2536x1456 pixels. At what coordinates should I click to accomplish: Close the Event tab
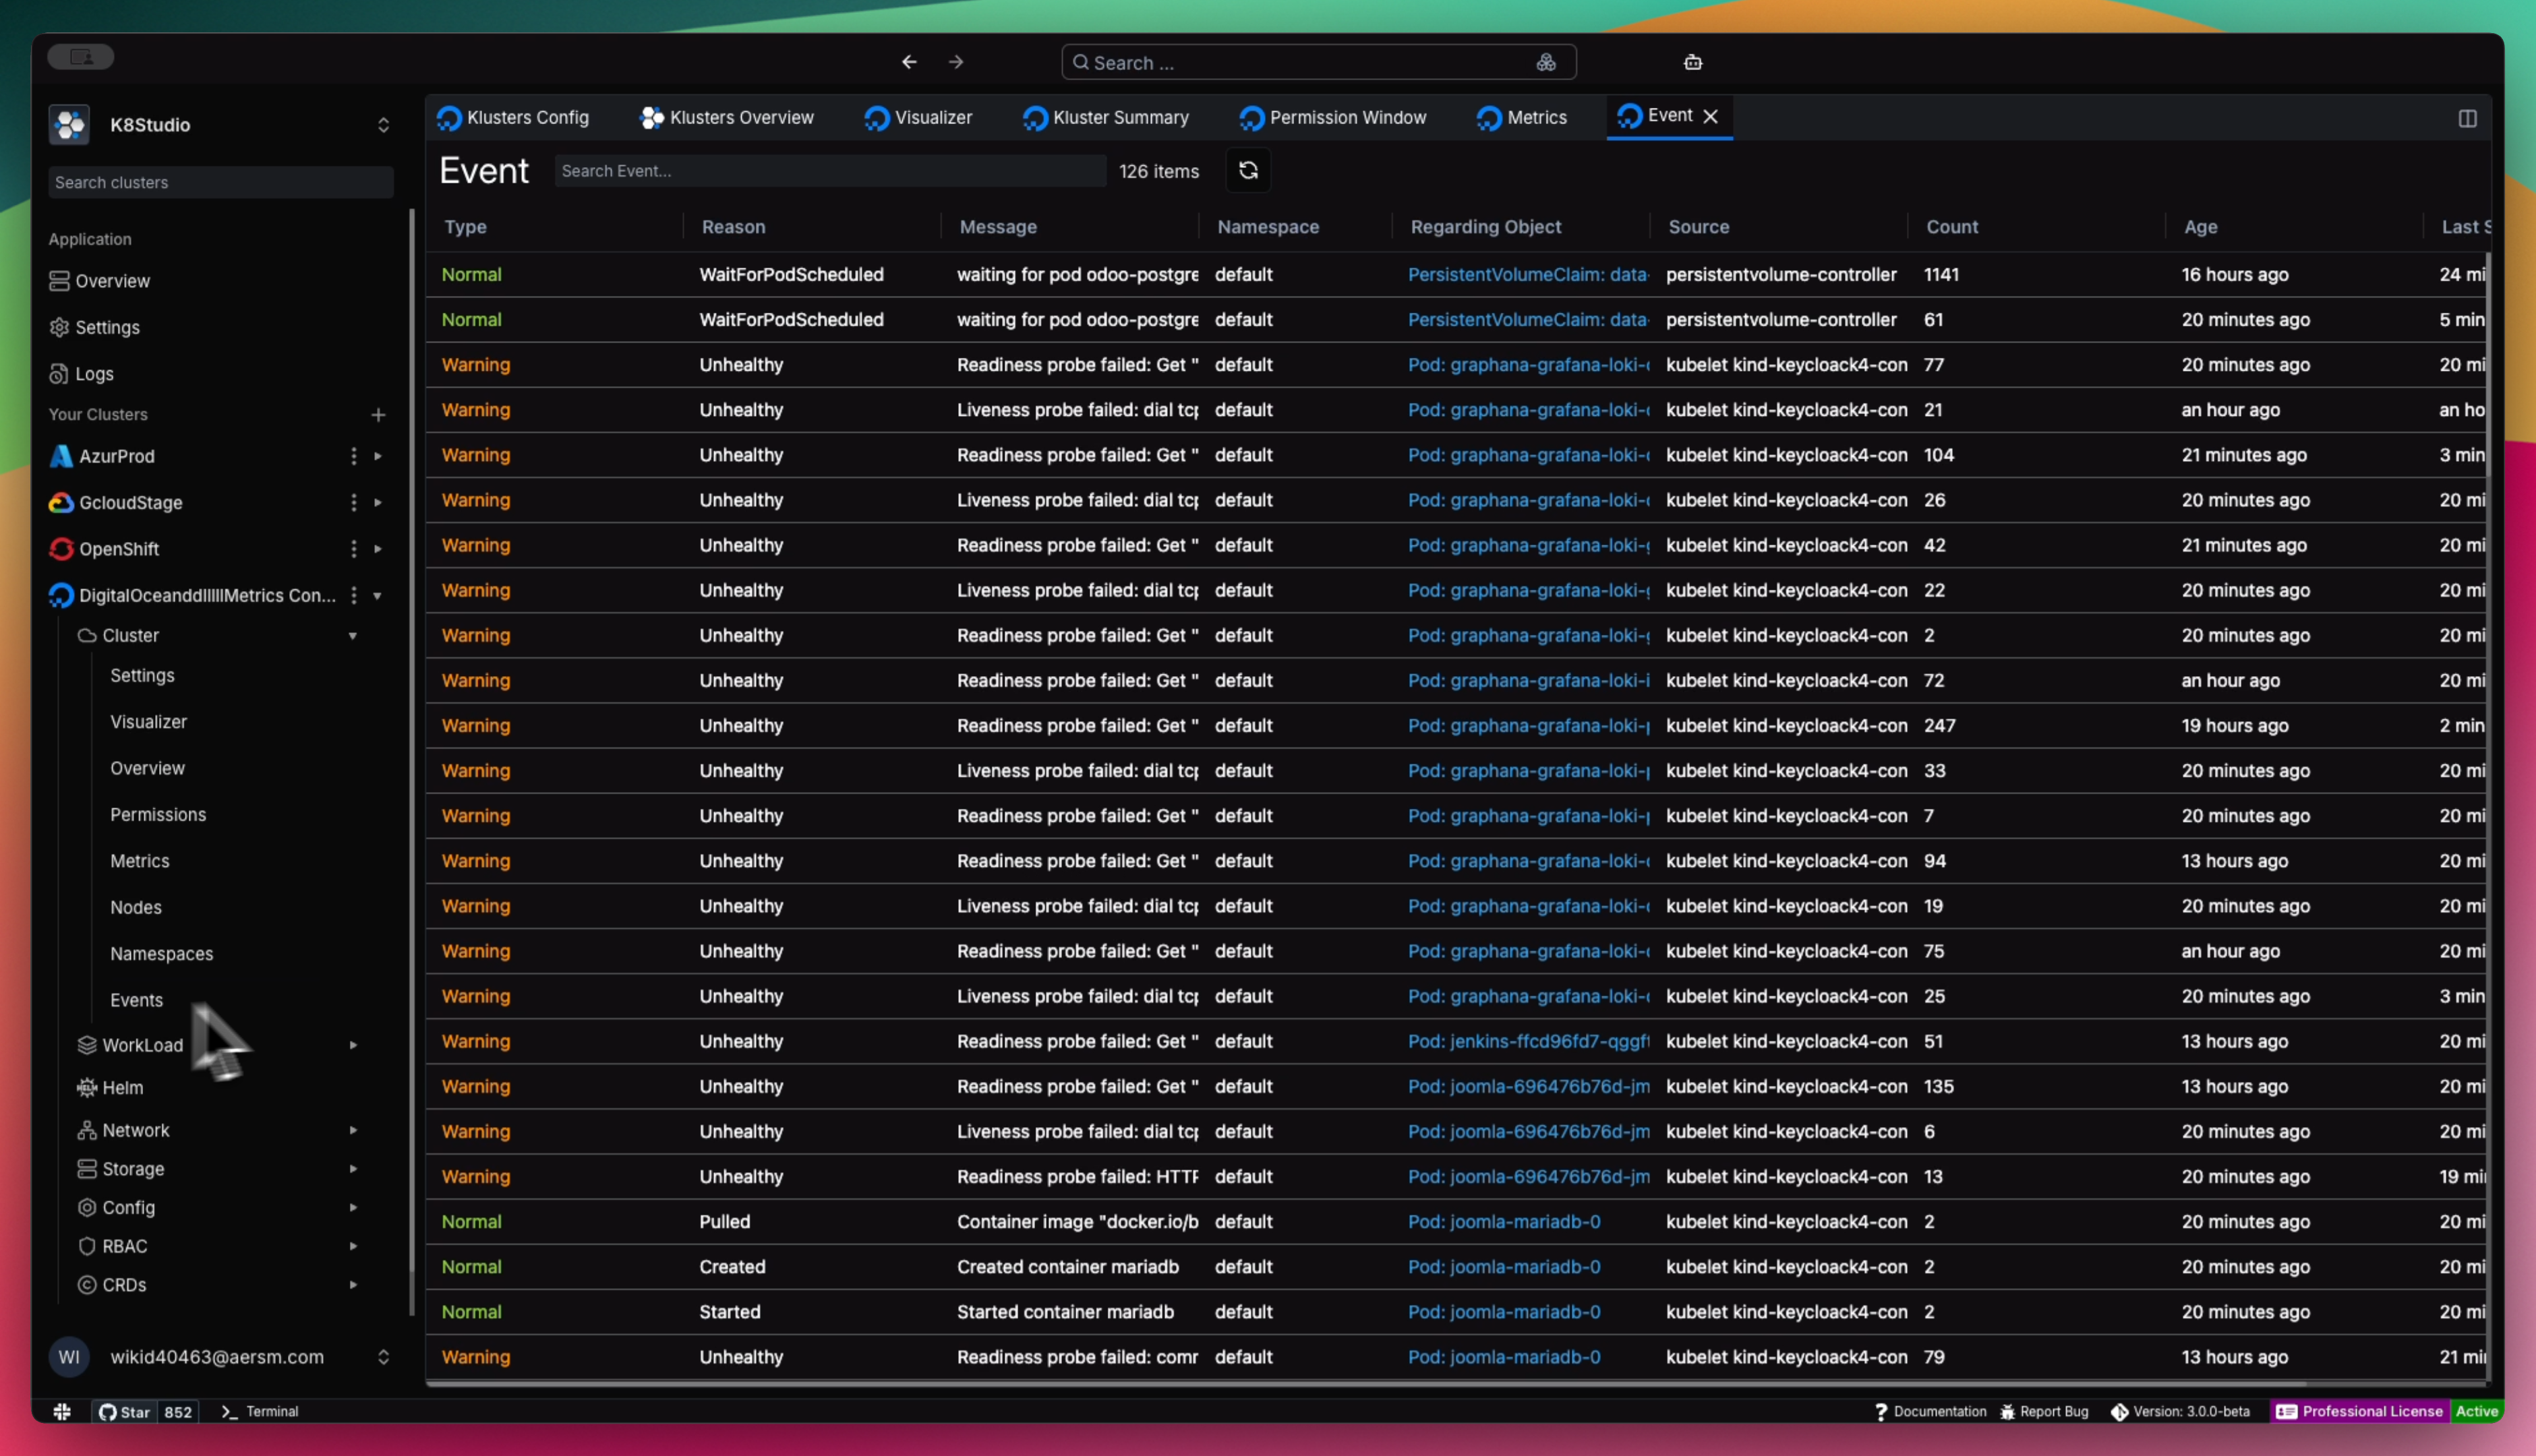(x=1710, y=116)
